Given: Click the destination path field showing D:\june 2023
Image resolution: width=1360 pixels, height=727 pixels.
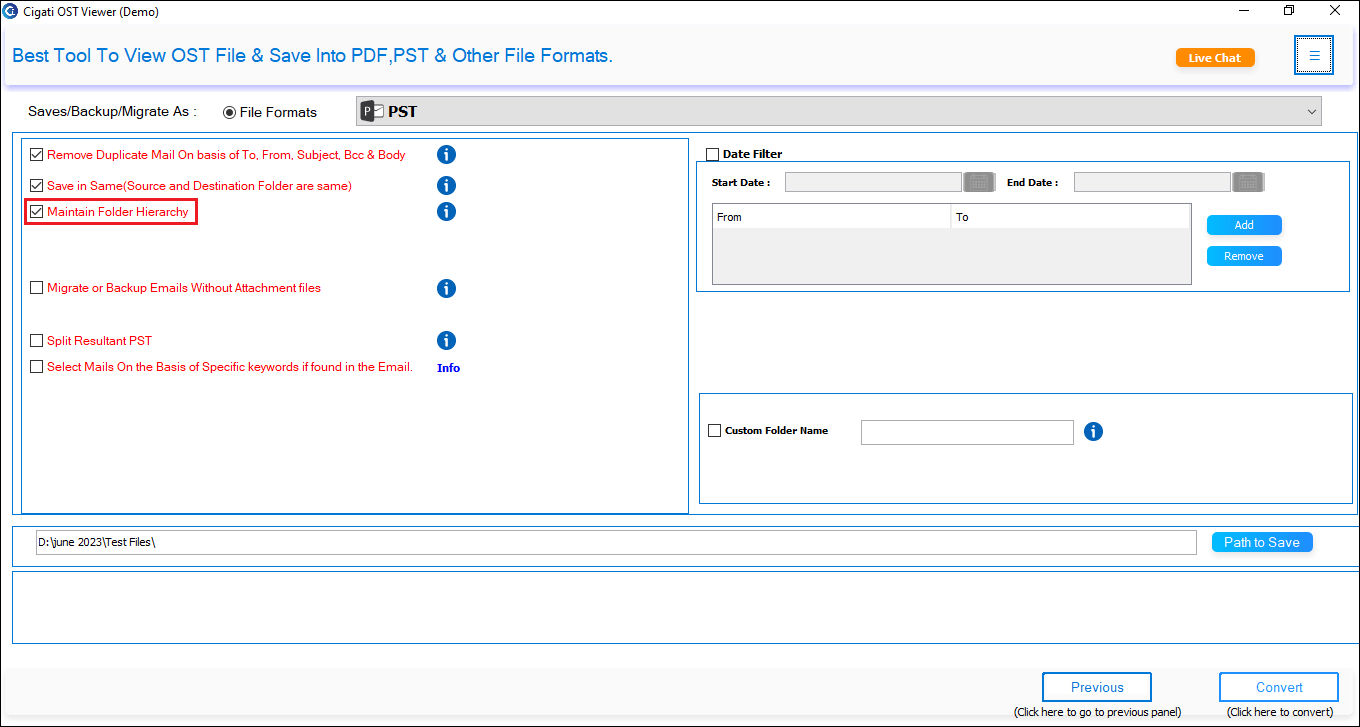Looking at the screenshot, I should click(616, 542).
